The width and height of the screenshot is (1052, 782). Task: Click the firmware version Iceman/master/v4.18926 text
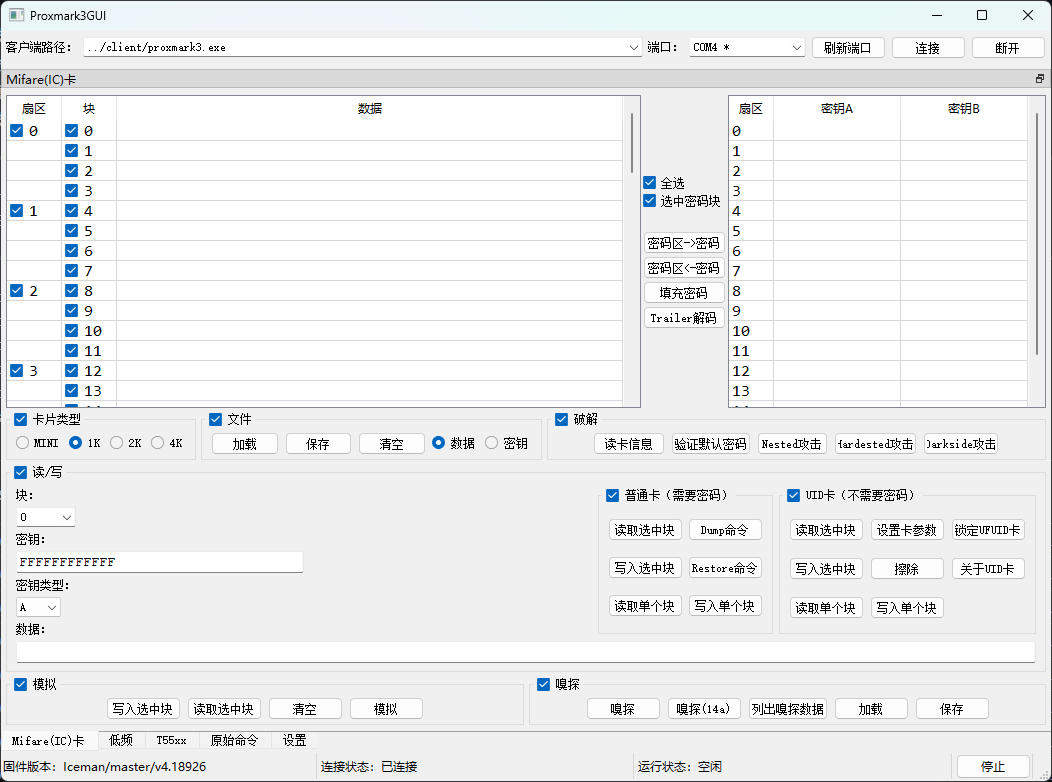point(135,766)
